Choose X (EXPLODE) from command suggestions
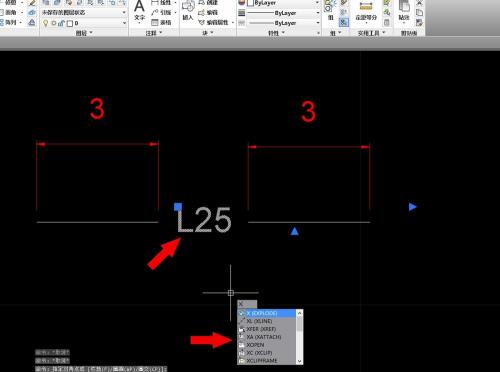This screenshot has width=500, height=372. [x=266, y=313]
